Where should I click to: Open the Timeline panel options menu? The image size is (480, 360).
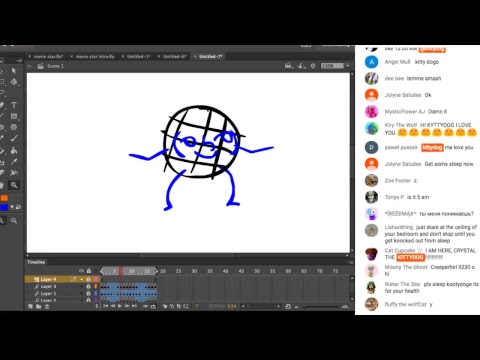point(350,262)
